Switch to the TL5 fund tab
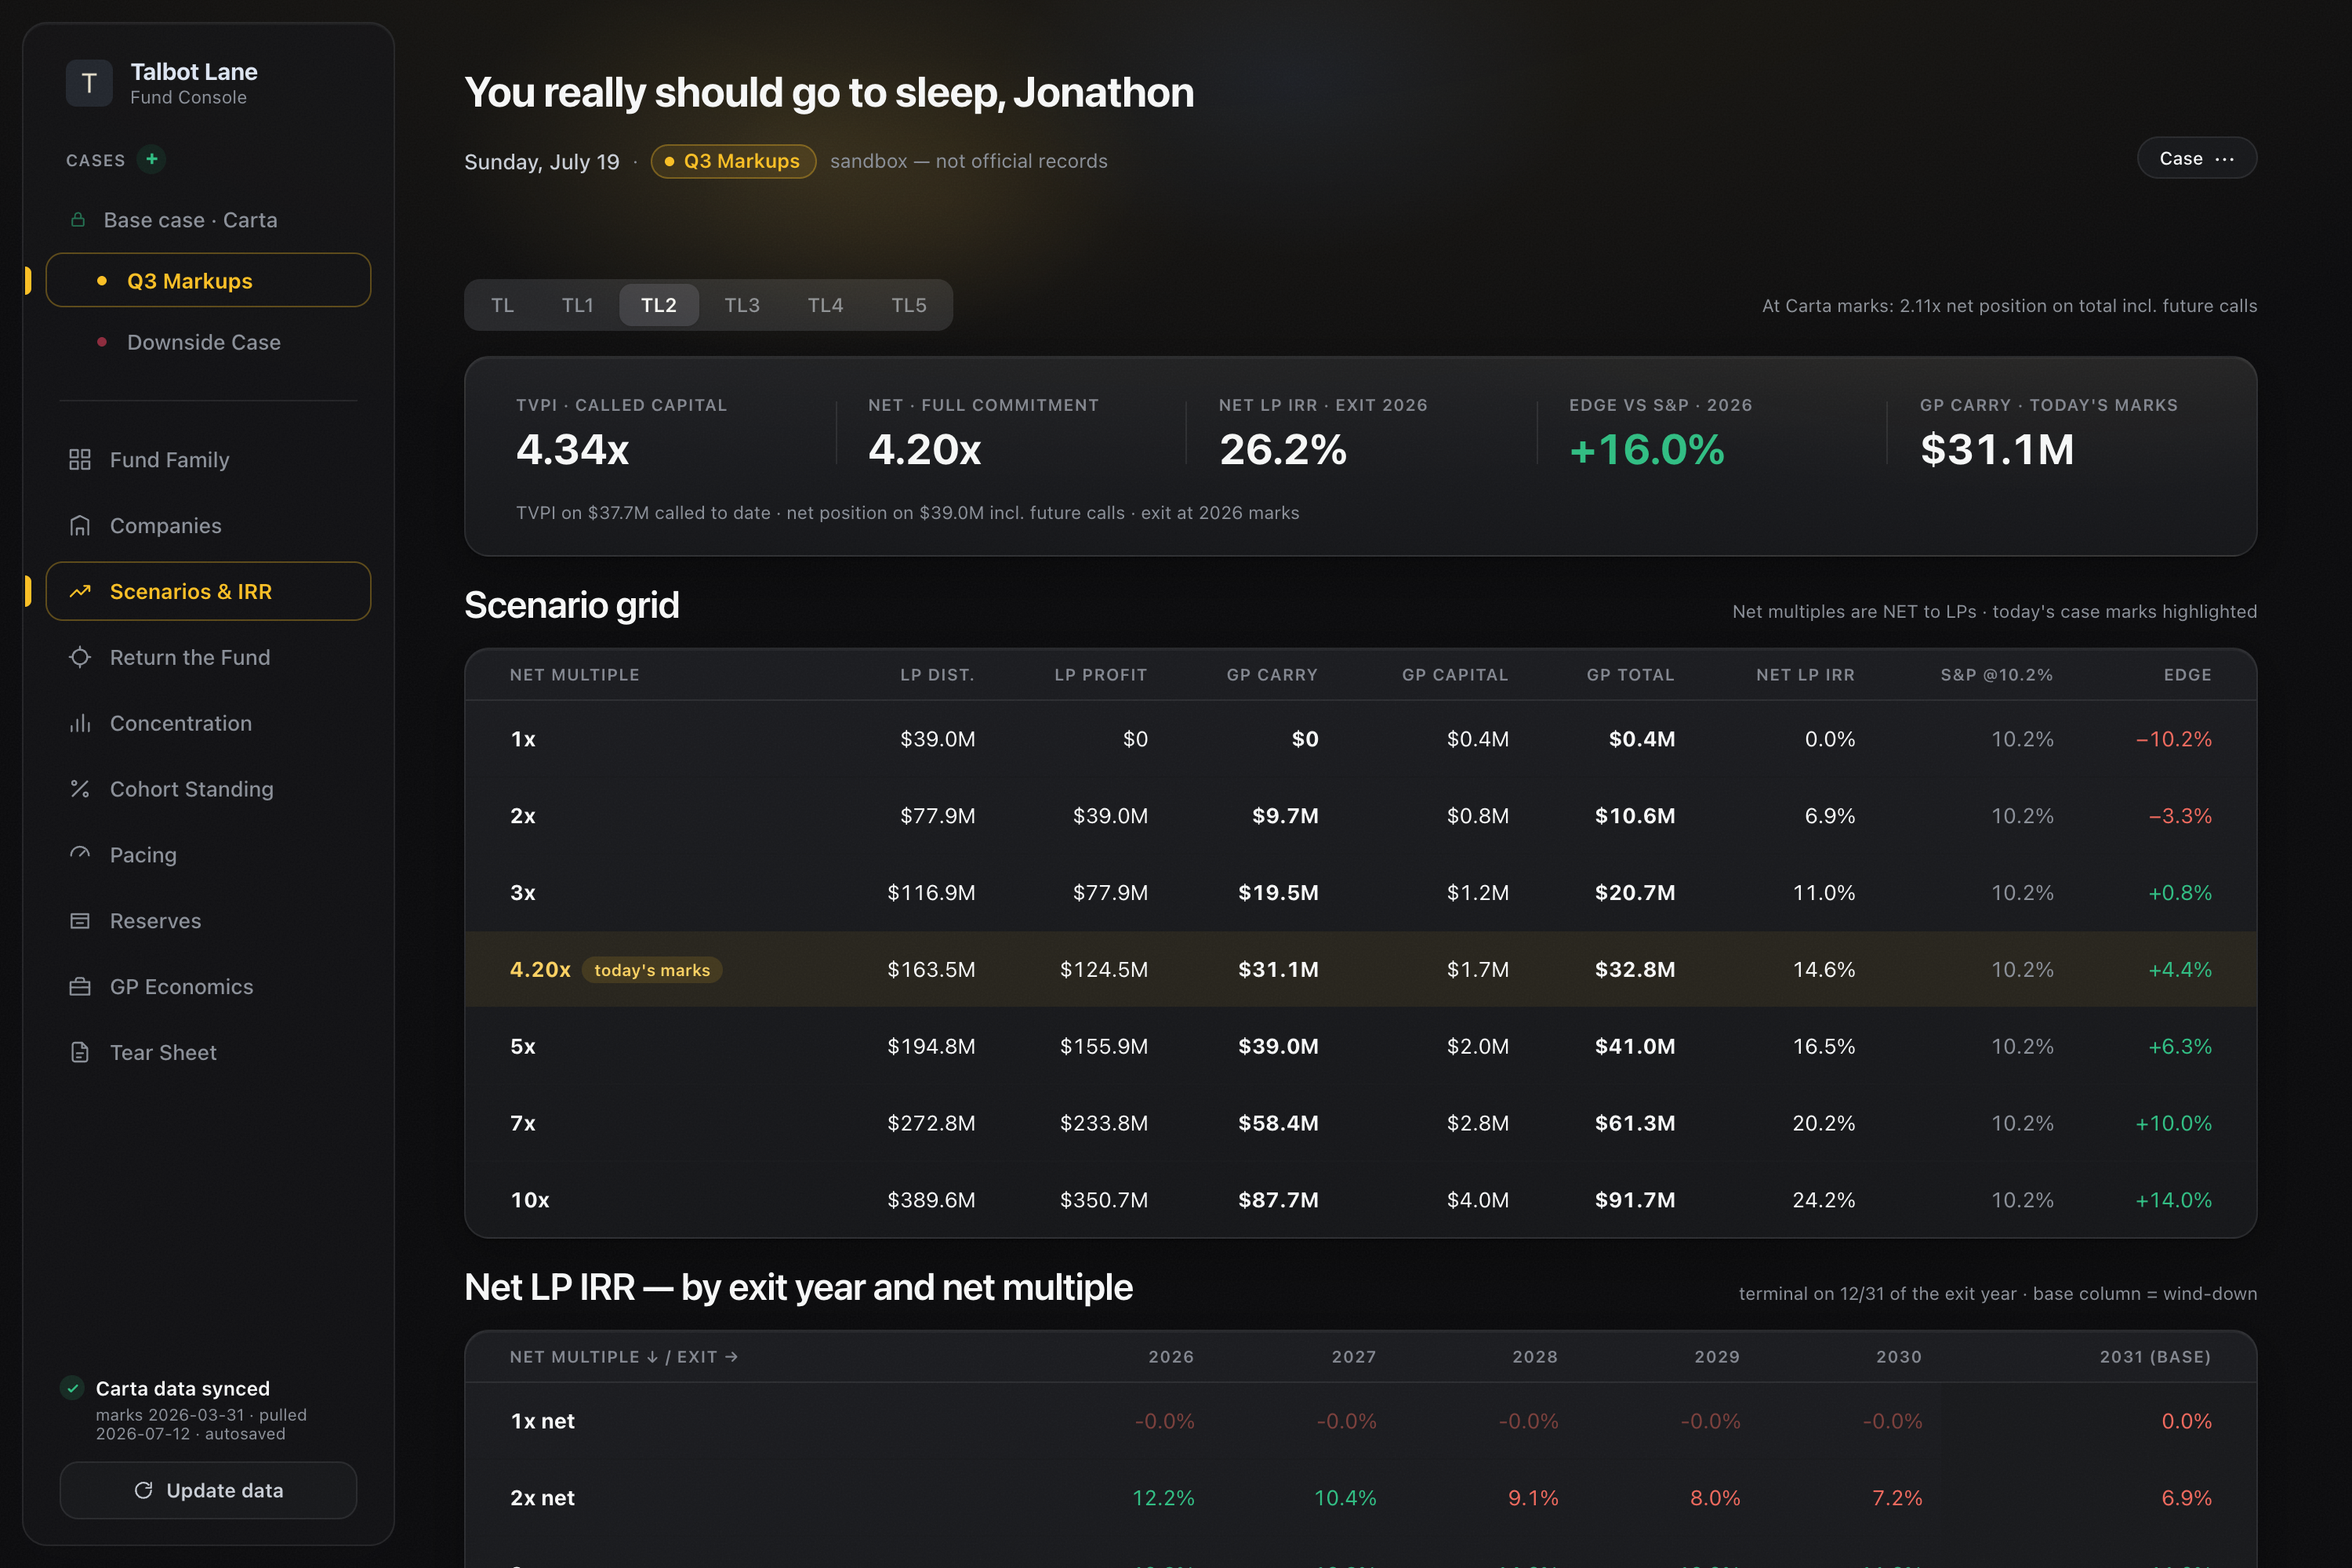 point(909,305)
